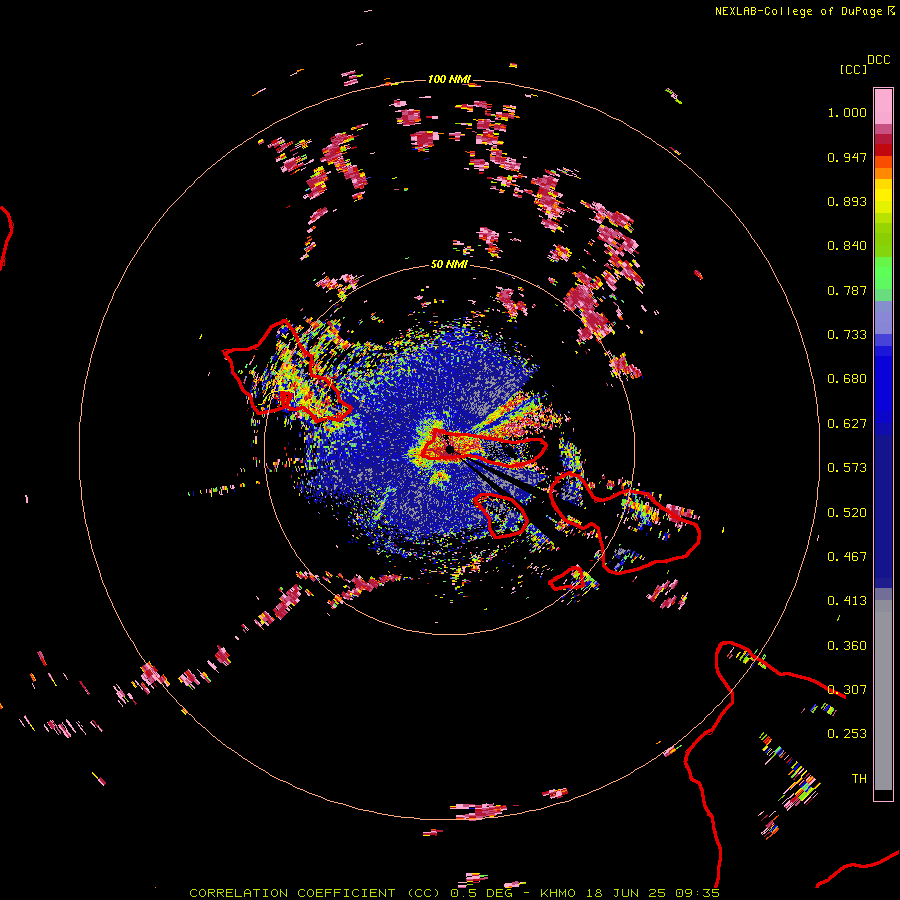Select the 0.893 scale value
Screen dimensions: 900x900
pyautogui.click(x=847, y=201)
